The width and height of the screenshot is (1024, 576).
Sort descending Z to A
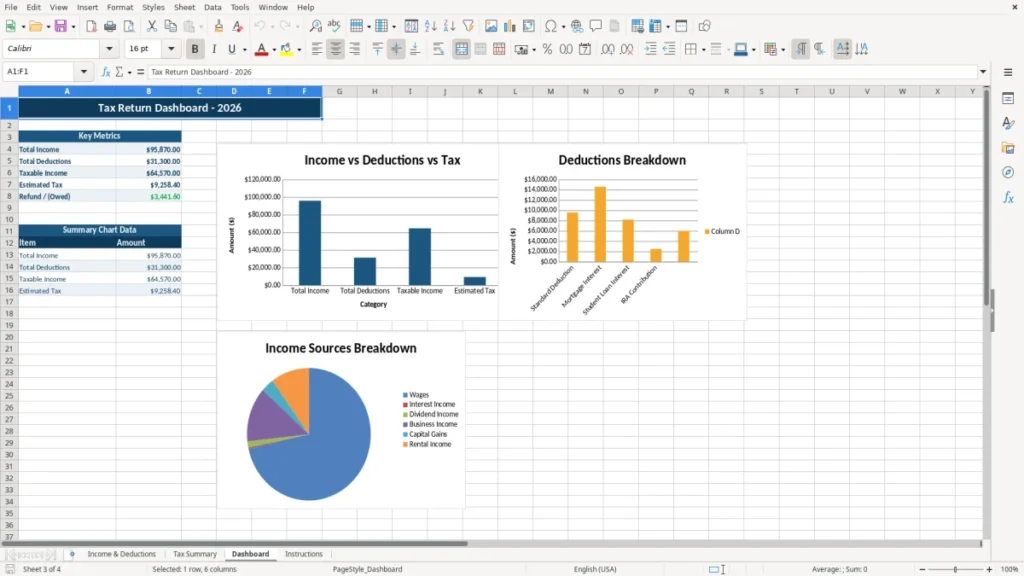449,26
